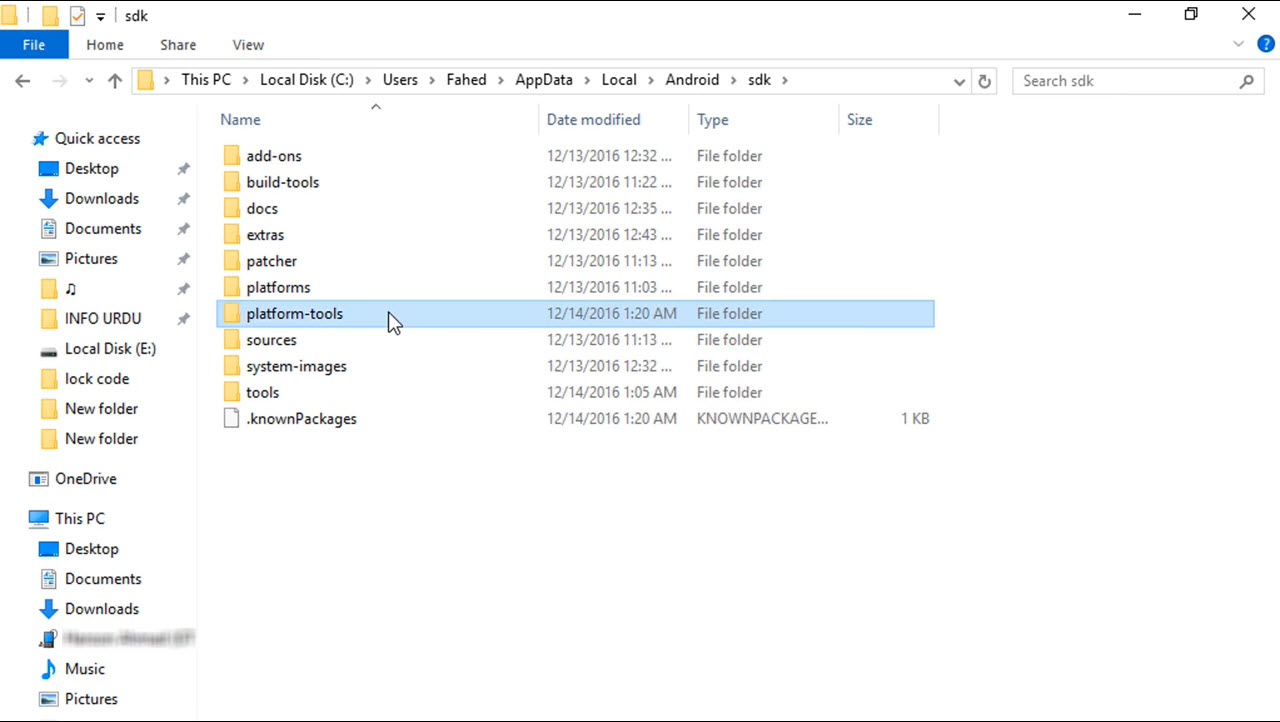Screen dimensions: 1280x722
Task: Select the sources folder icon
Action: click(232, 340)
